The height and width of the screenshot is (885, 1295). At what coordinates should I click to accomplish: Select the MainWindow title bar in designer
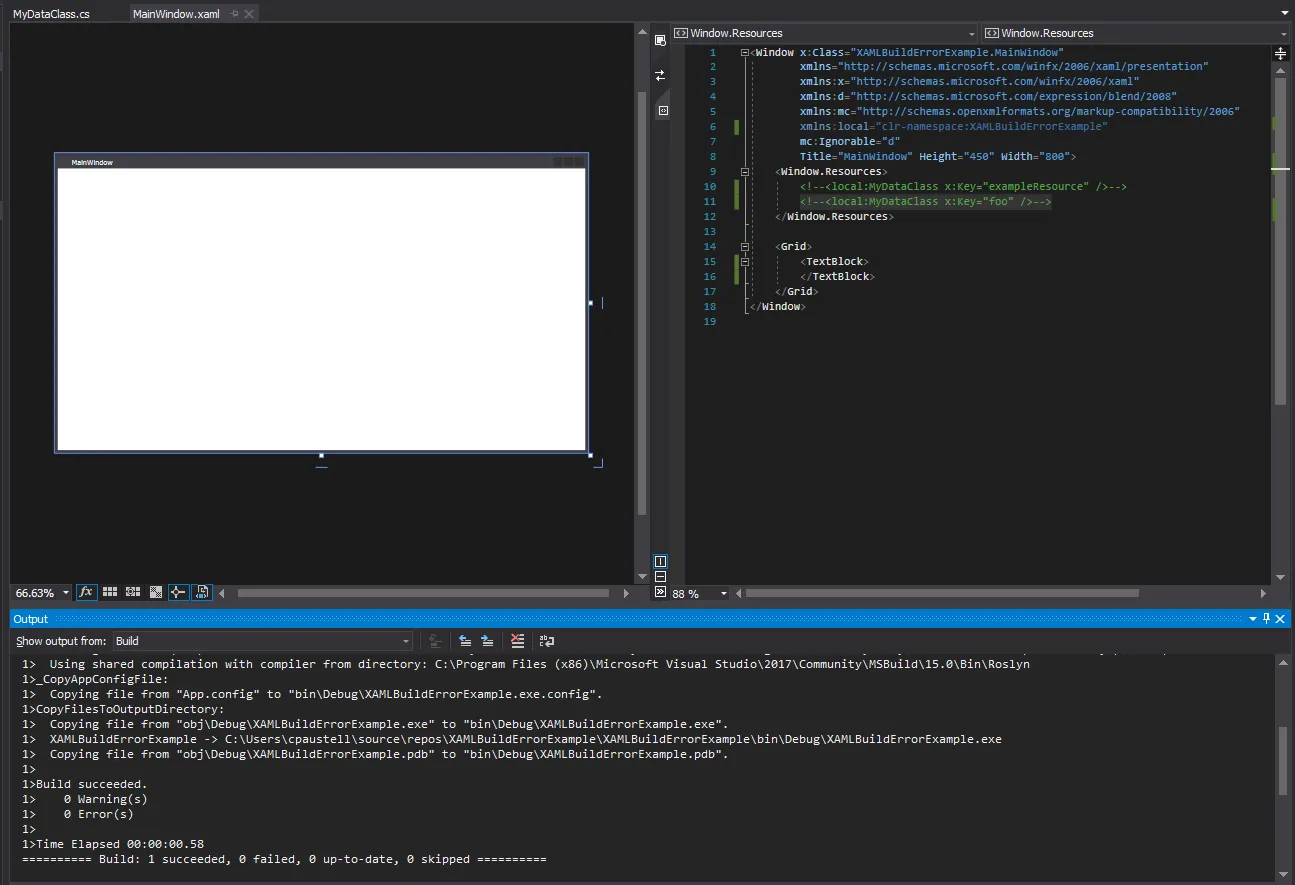coord(321,161)
